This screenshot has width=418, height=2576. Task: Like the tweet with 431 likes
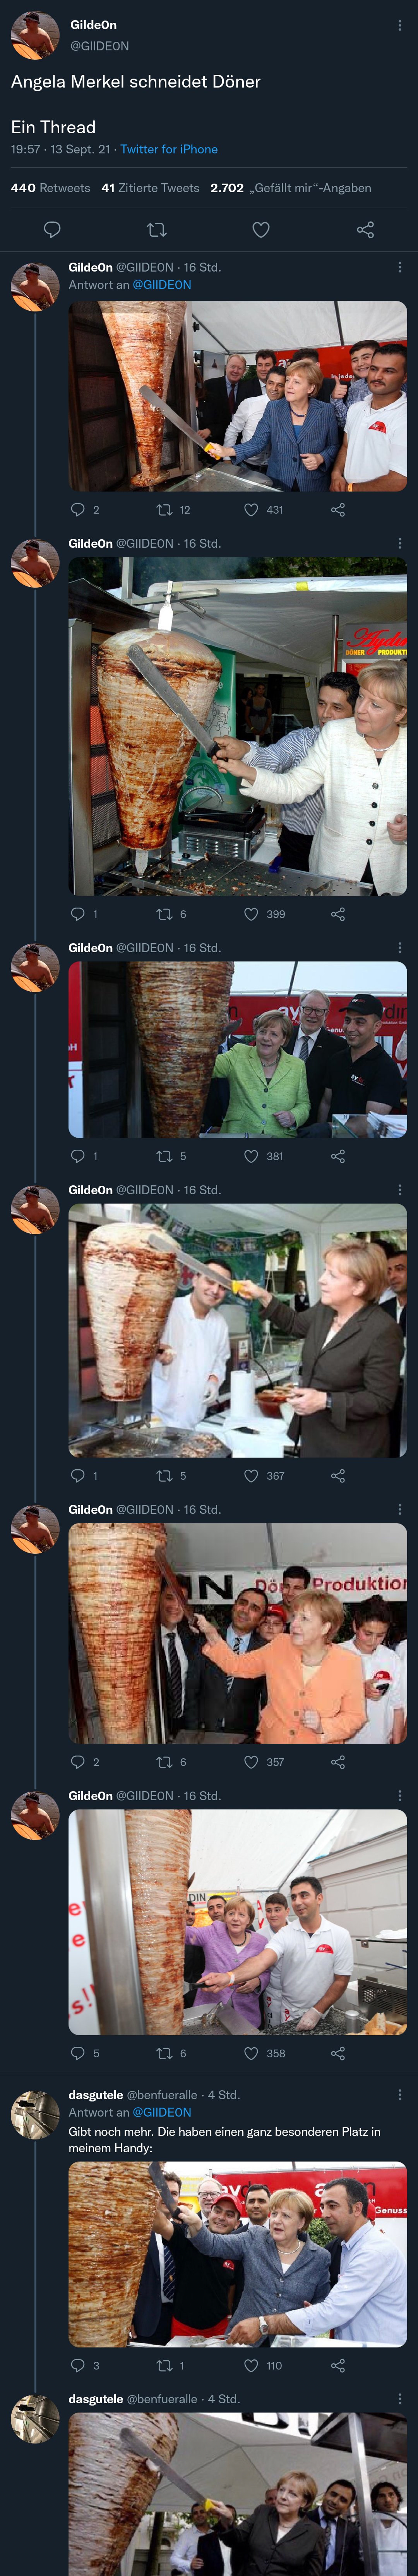[x=252, y=510]
